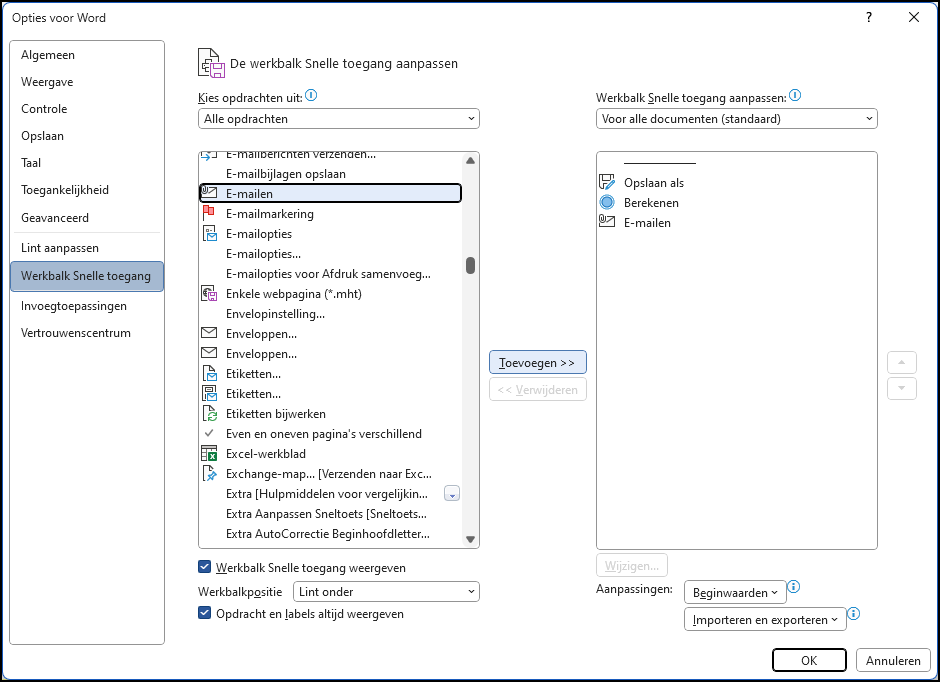Expand the Extra [Hulpmiddelen] submenu arrow
This screenshot has height=682, width=940.
point(452,494)
